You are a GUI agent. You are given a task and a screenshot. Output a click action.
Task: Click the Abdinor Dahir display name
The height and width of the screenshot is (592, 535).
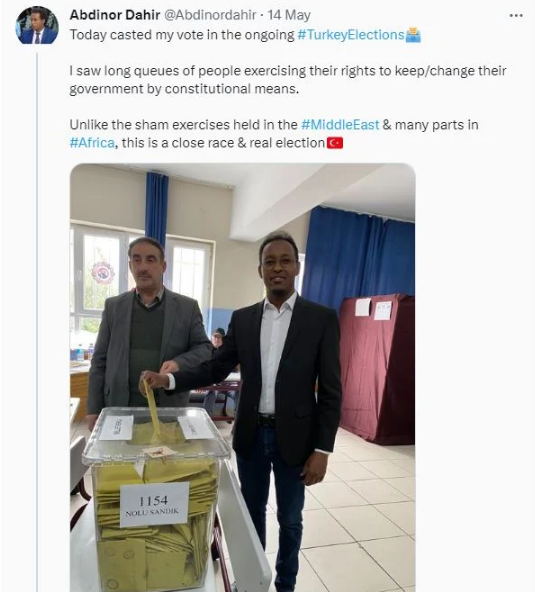[x=115, y=15]
